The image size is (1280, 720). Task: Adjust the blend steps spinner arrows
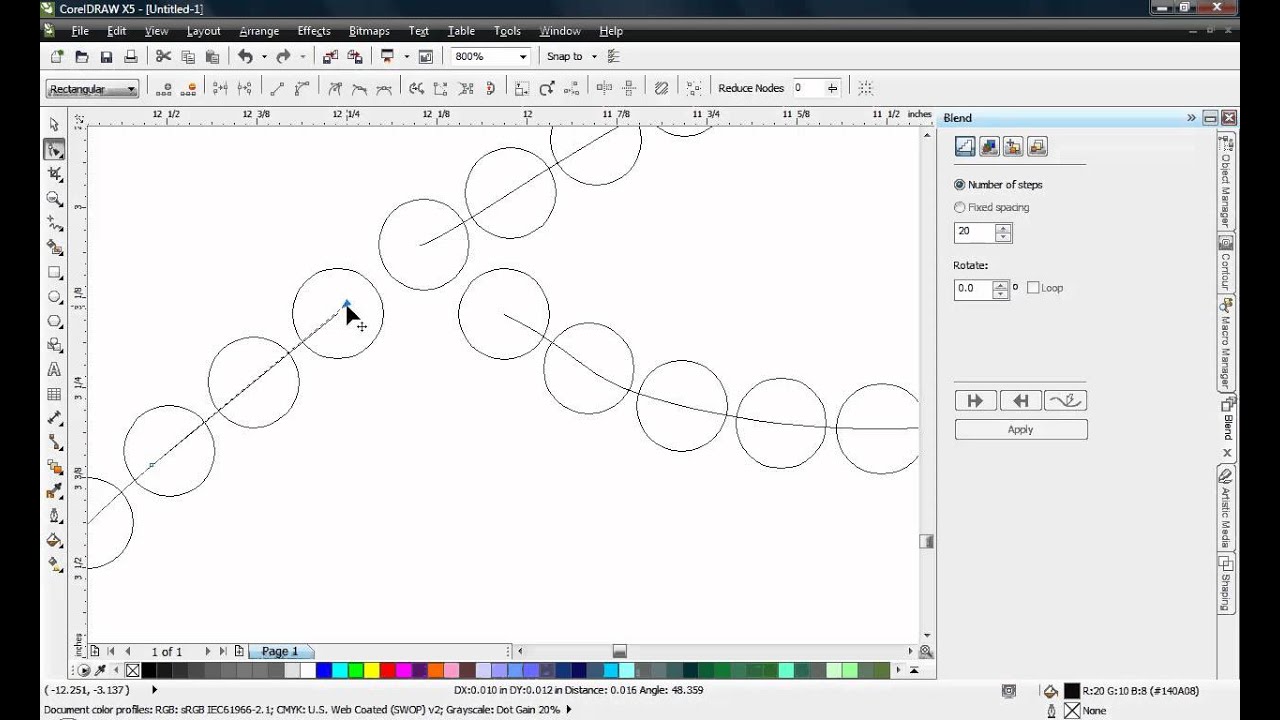point(1003,232)
